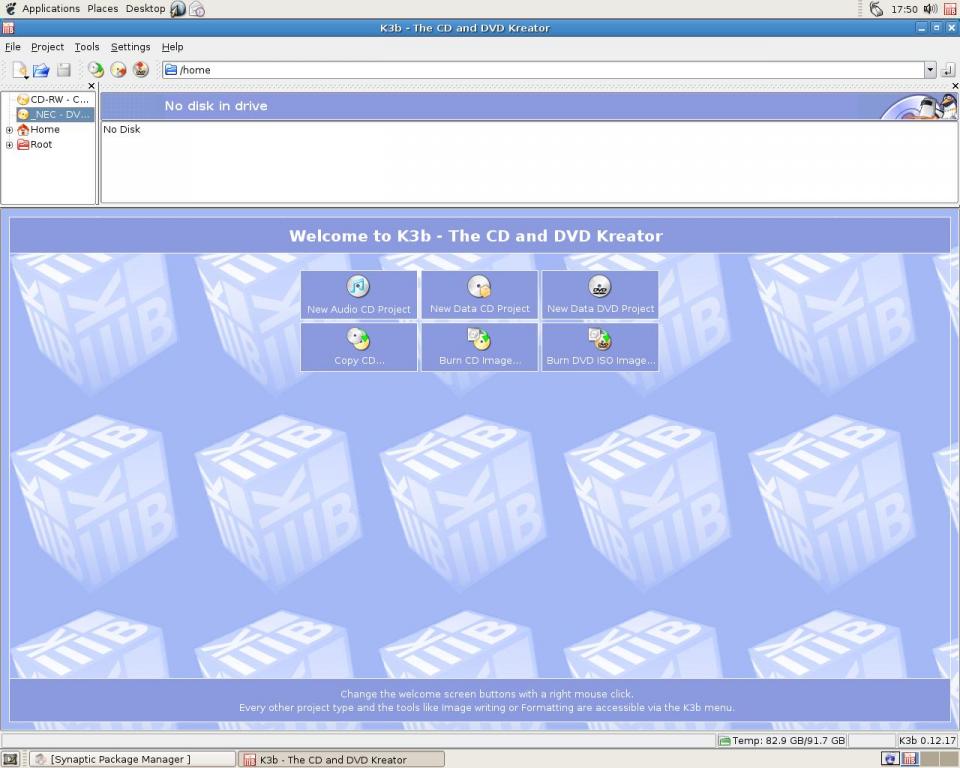Click the New Project toolbar icon
Viewport: 960px width, 768px height.
tap(20, 70)
